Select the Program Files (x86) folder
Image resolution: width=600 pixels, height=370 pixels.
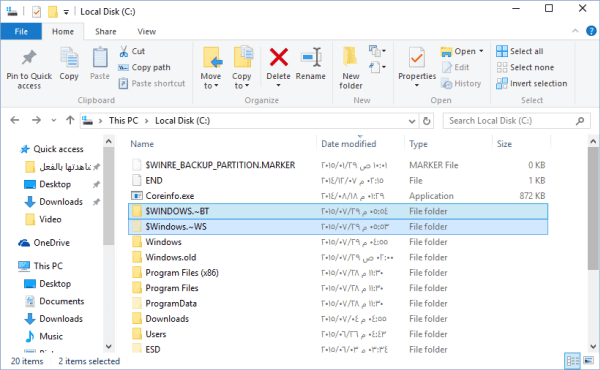point(338,272)
